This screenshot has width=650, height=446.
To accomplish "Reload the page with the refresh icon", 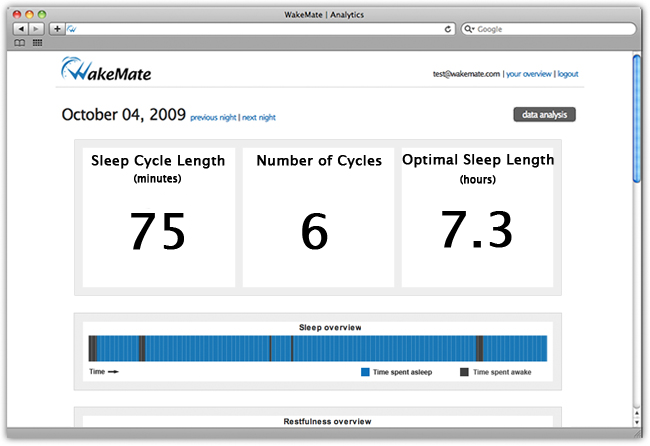I will coord(447,30).
